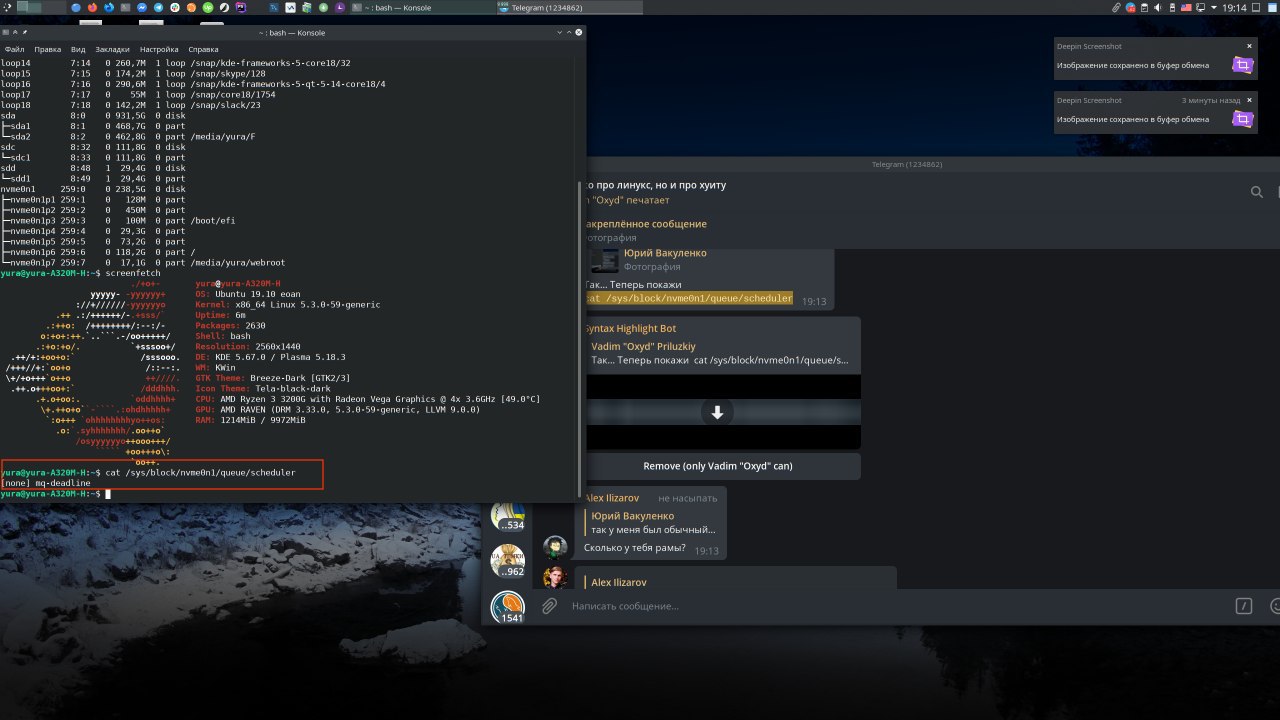
Task: Pin Konsole window on all desktops
Action: point(25,33)
